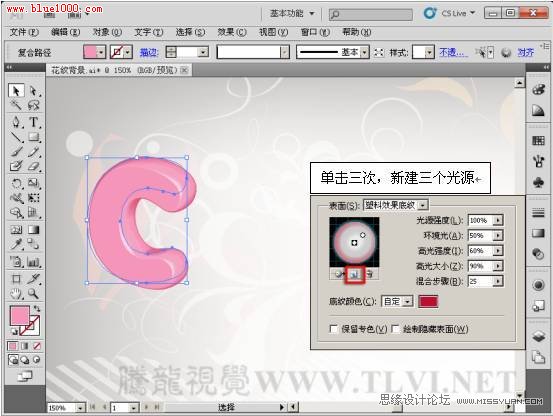Select the Magic Wand tool
This screenshot has height=416, width=553.
tap(16, 105)
